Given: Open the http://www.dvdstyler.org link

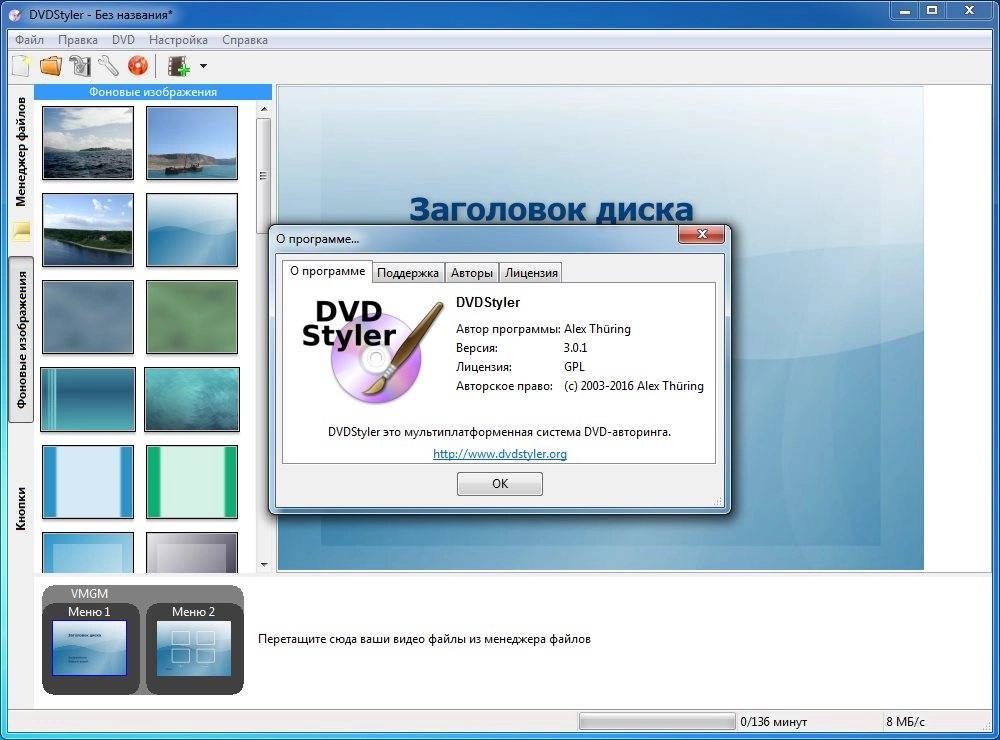Looking at the screenshot, I should 500,454.
